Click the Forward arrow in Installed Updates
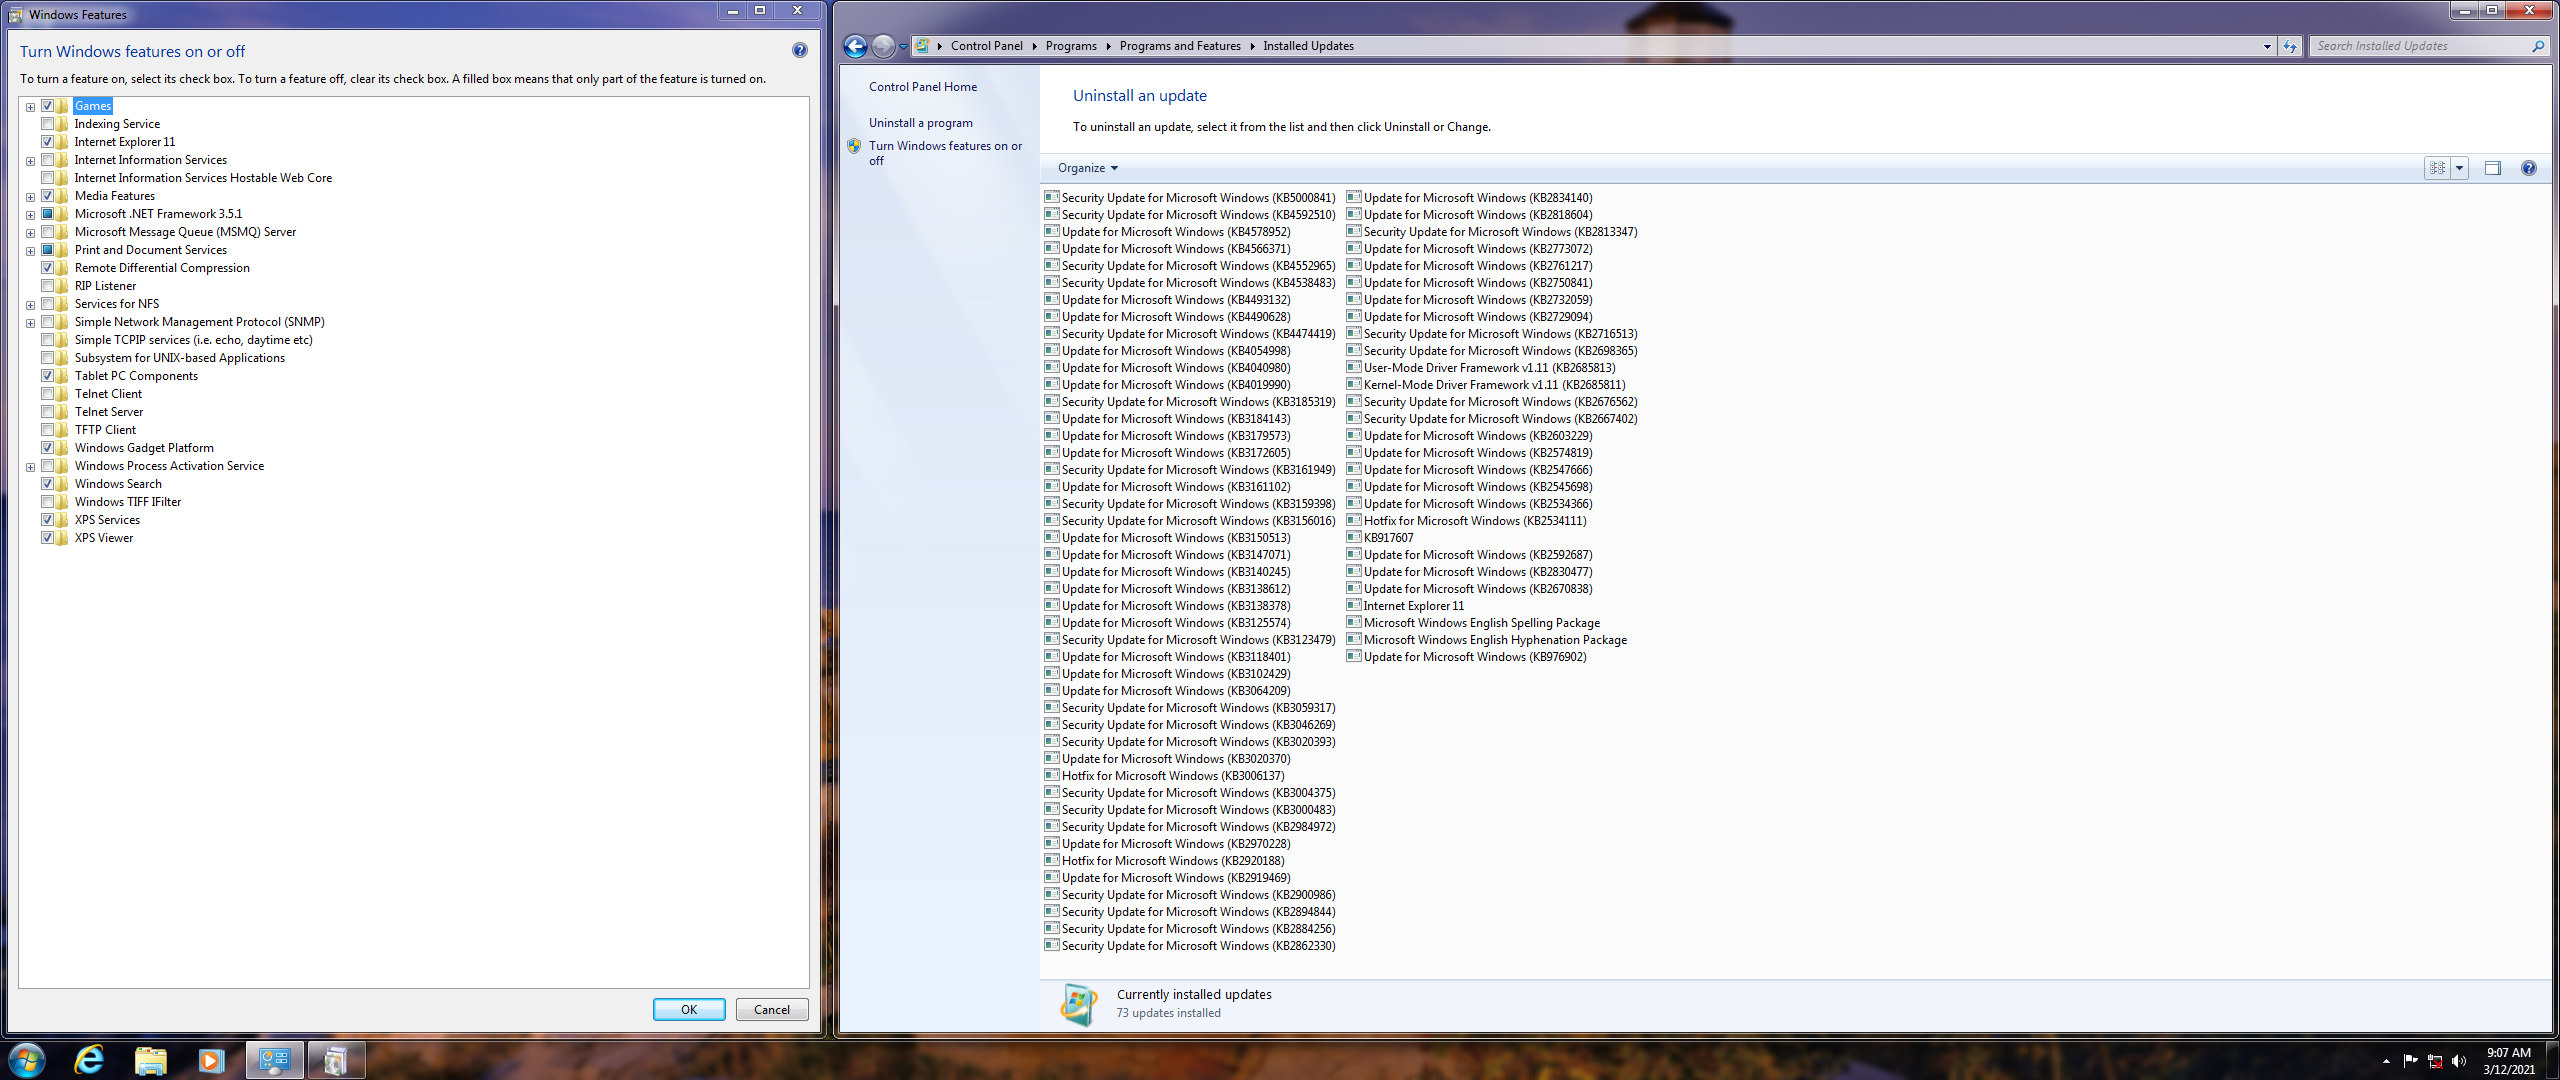The image size is (2560, 1080). pos(883,46)
